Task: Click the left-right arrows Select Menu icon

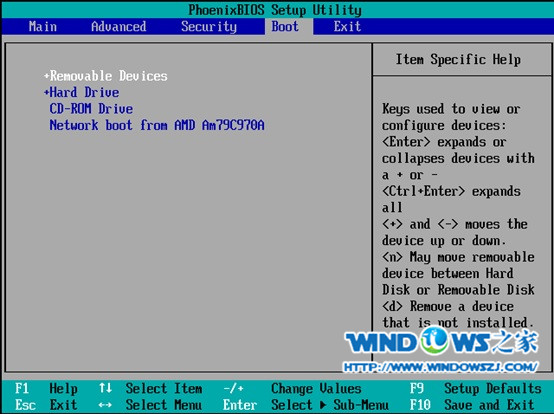Action: click(105, 405)
